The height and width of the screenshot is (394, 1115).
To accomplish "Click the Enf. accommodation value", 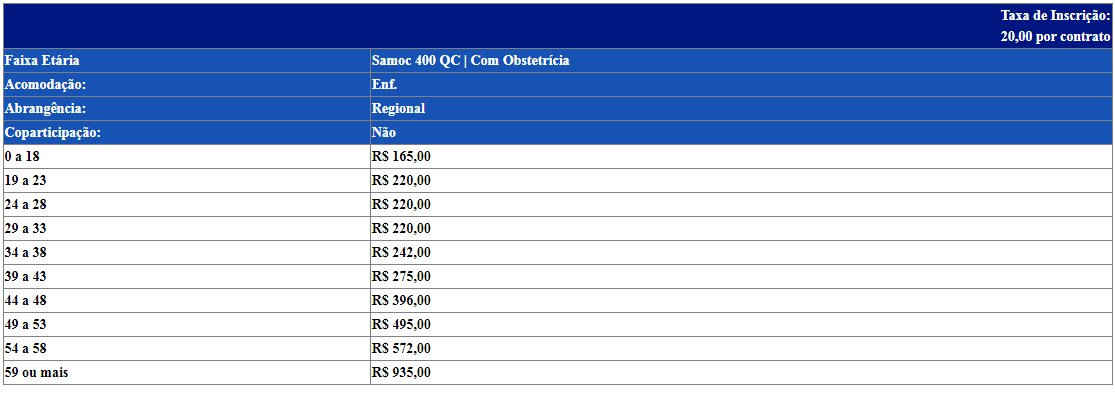I will click(x=385, y=85).
